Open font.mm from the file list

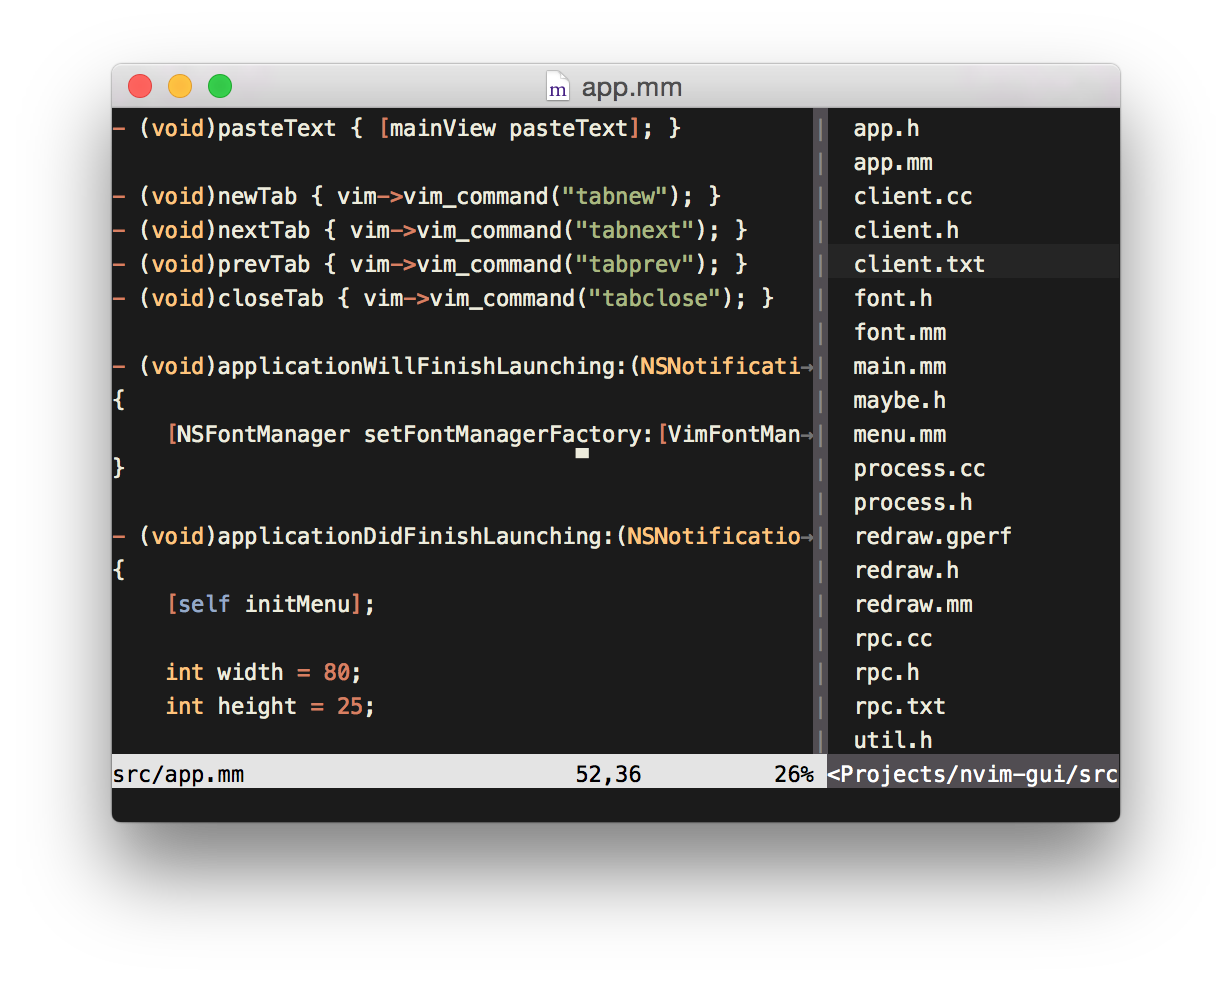[900, 332]
